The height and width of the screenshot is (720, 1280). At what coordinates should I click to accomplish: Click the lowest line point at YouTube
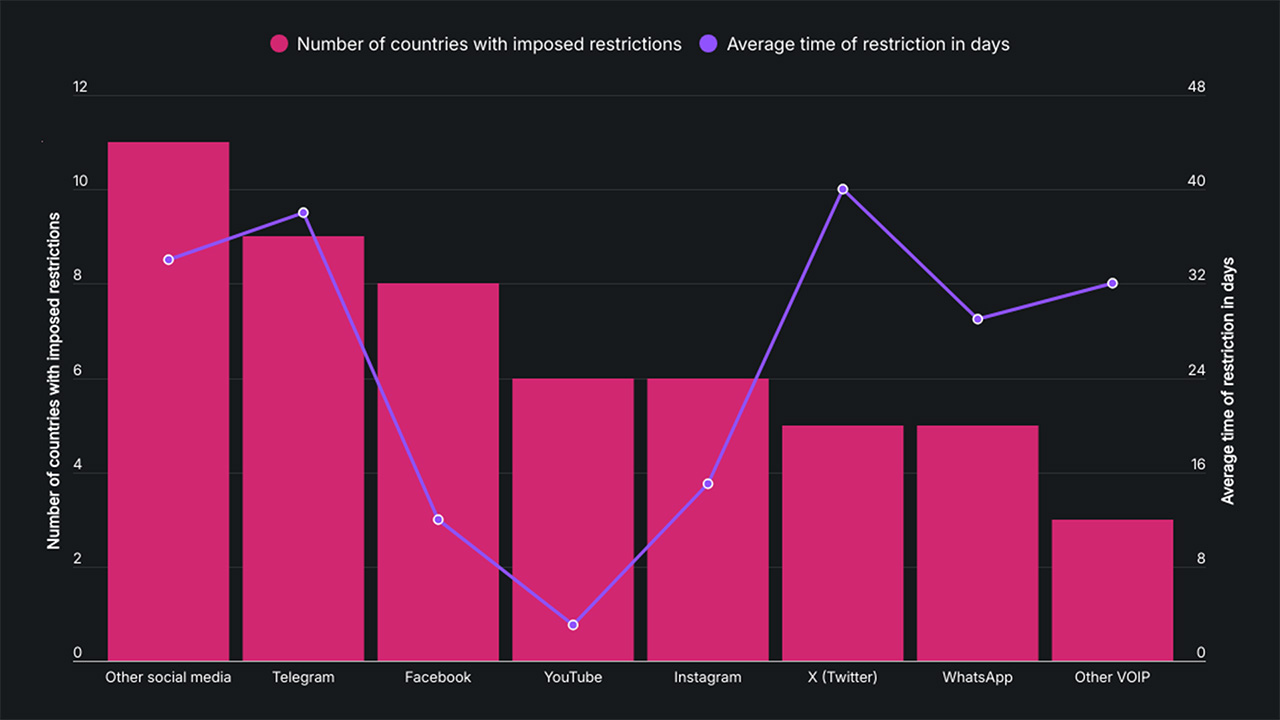(x=573, y=625)
